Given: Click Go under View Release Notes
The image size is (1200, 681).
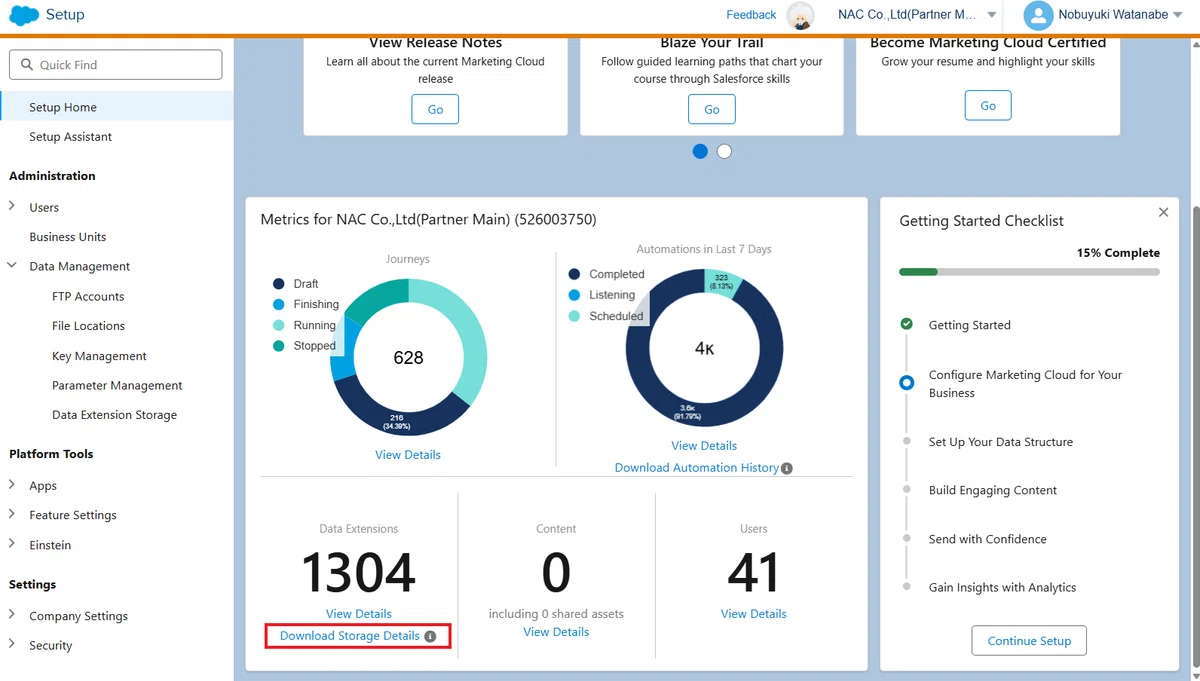Looking at the screenshot, I should pos(435,109).
